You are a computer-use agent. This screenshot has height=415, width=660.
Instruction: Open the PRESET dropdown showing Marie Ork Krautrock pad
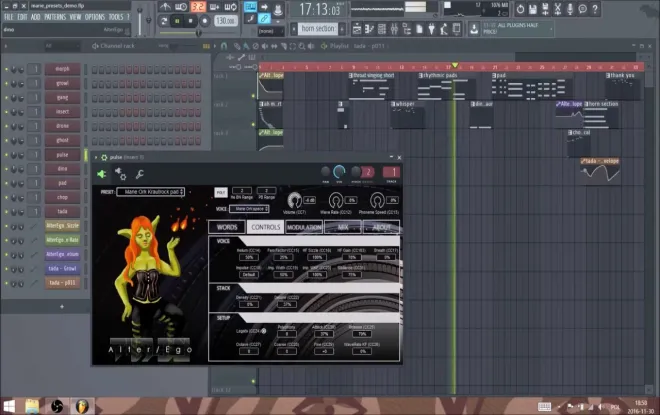pyautogui.click(x=151, y=192)
